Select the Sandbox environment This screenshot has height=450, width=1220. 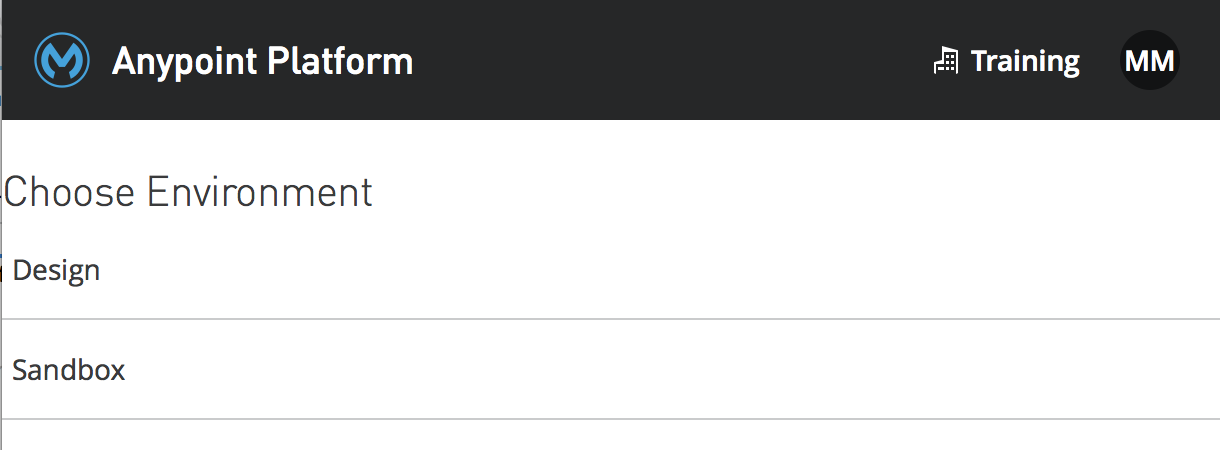(69, 370)
